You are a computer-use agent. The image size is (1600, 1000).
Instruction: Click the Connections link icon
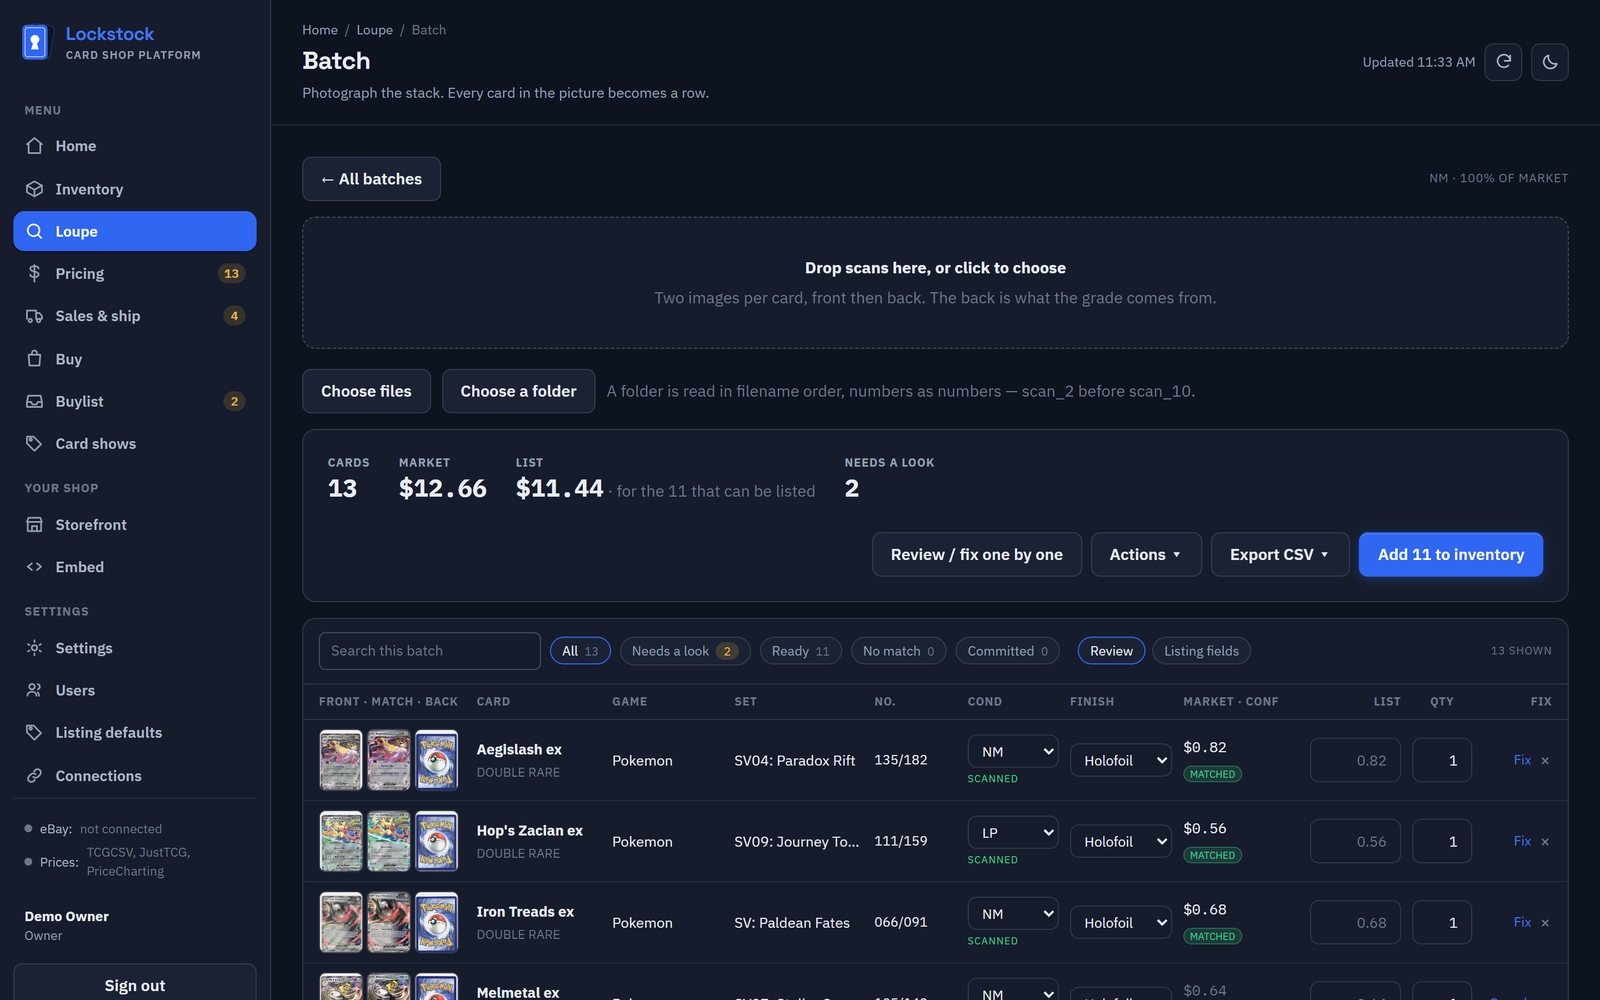click(34, 776)
